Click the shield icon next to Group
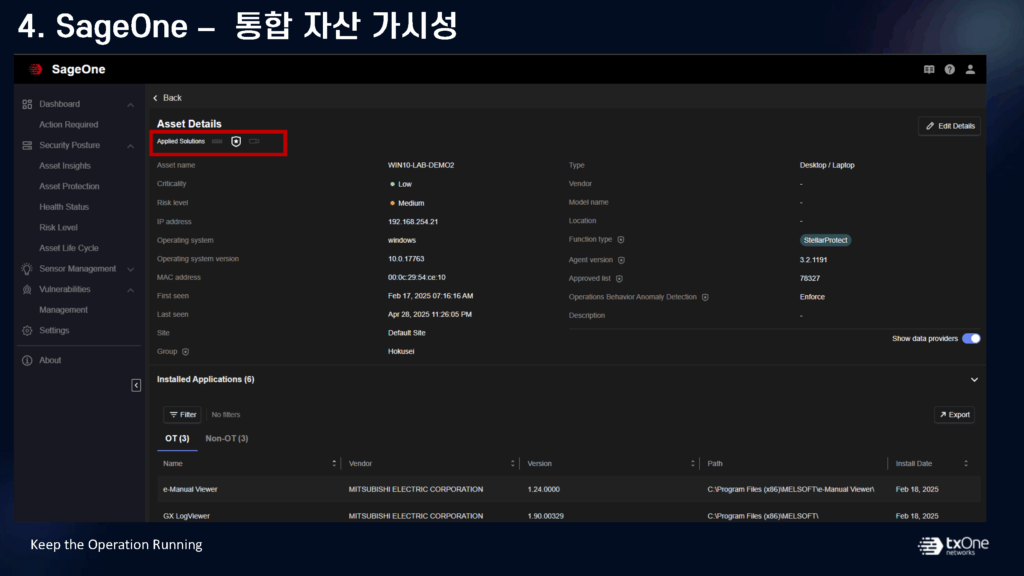Image resolution: width=1024 pixels, height=576 pixels. [186, 352]
